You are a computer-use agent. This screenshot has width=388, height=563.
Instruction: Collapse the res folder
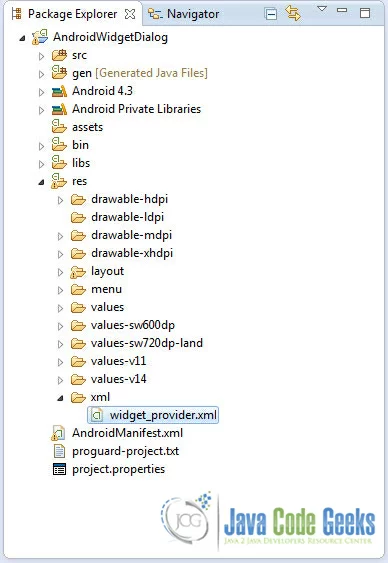(42, 182)
